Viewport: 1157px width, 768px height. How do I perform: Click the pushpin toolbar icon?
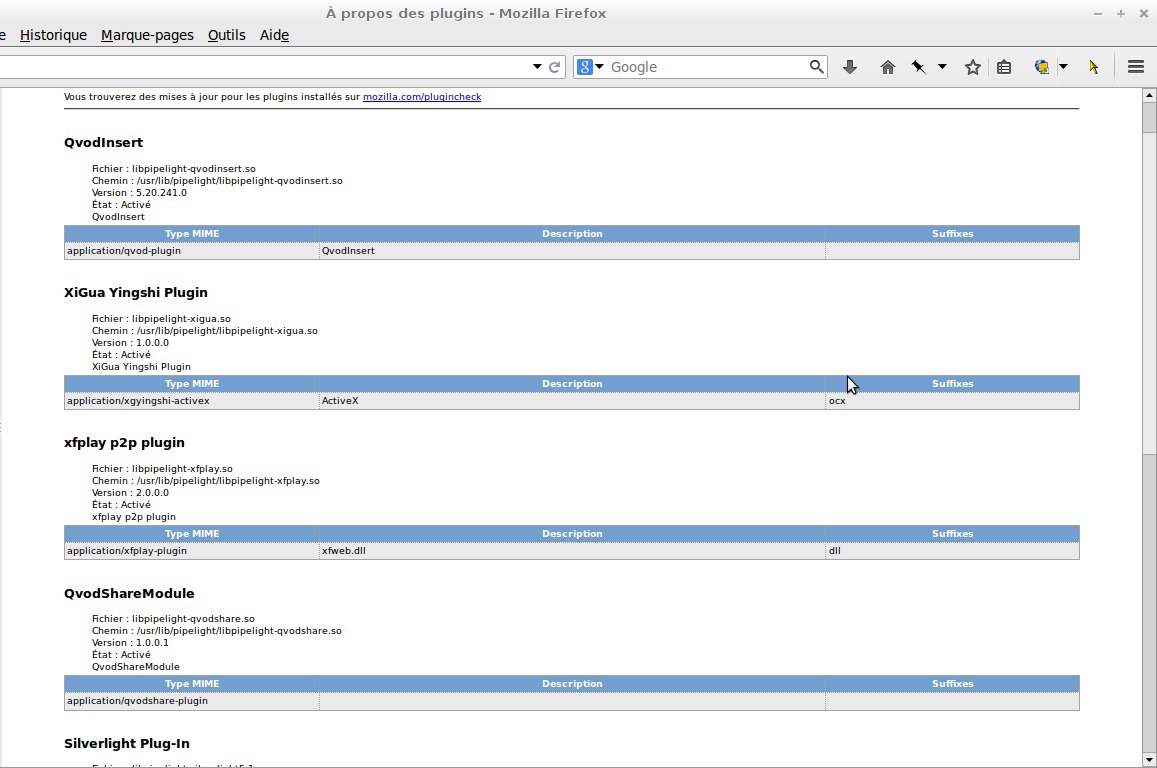pyautogui.click(x=919, y=67)
